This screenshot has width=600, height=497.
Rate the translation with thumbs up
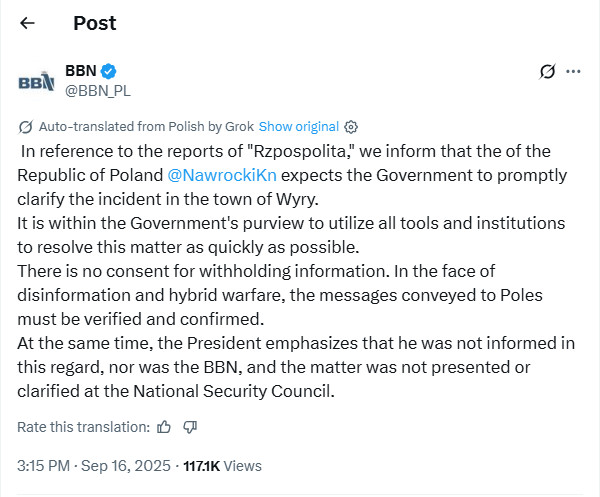[164, 427]
